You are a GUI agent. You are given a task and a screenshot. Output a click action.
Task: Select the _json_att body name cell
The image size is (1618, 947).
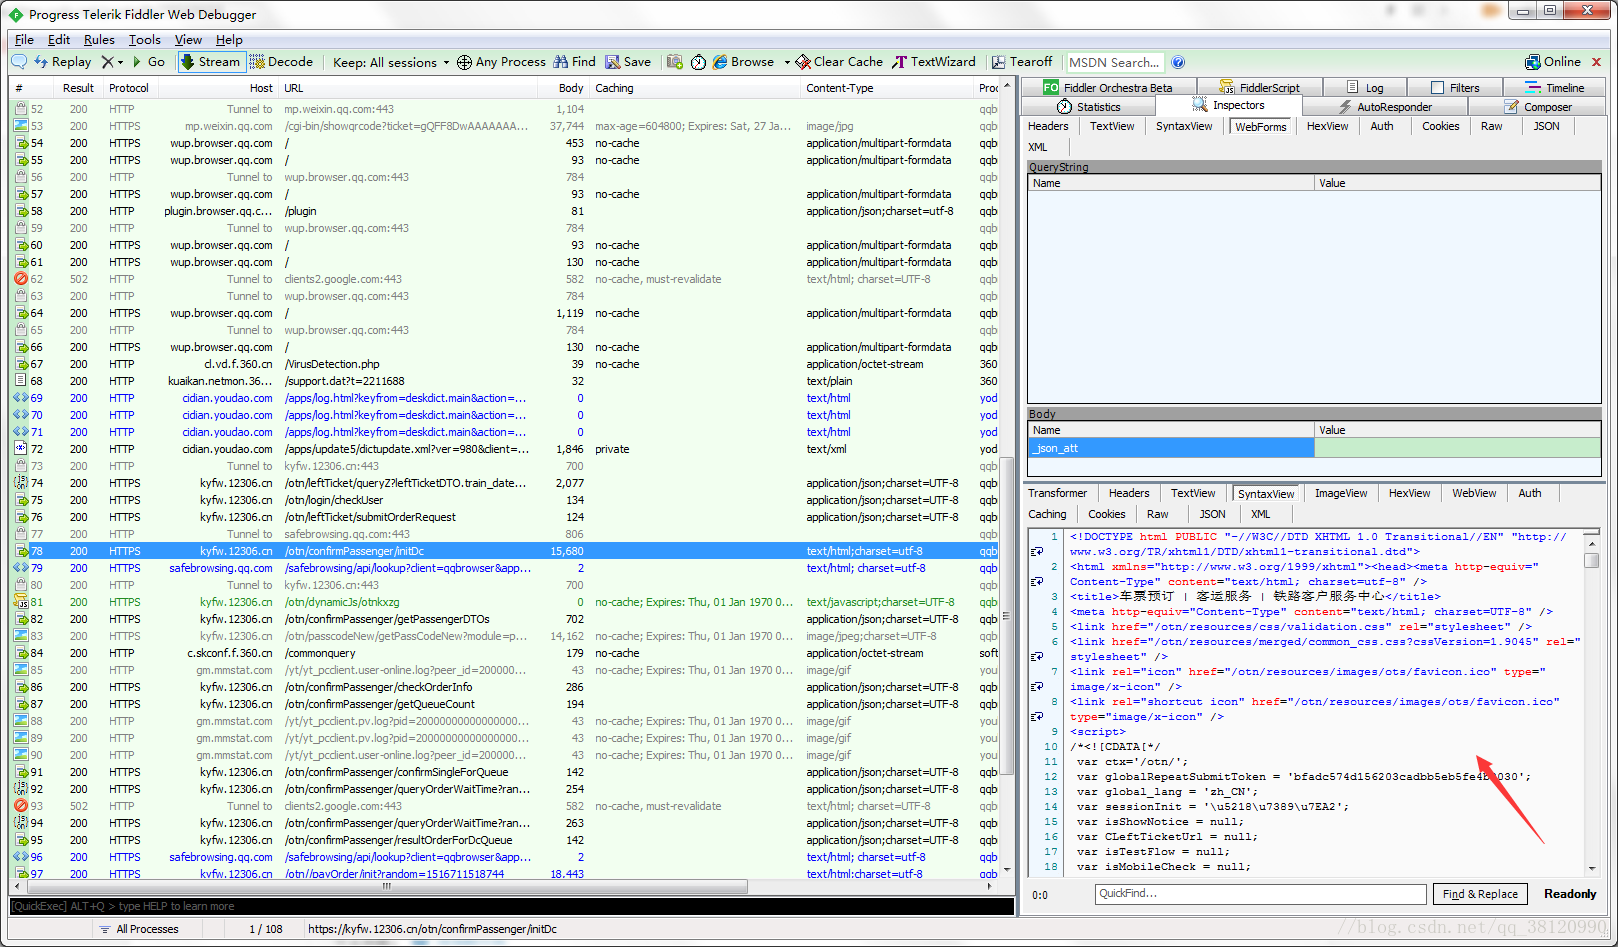click(1171, 448)
